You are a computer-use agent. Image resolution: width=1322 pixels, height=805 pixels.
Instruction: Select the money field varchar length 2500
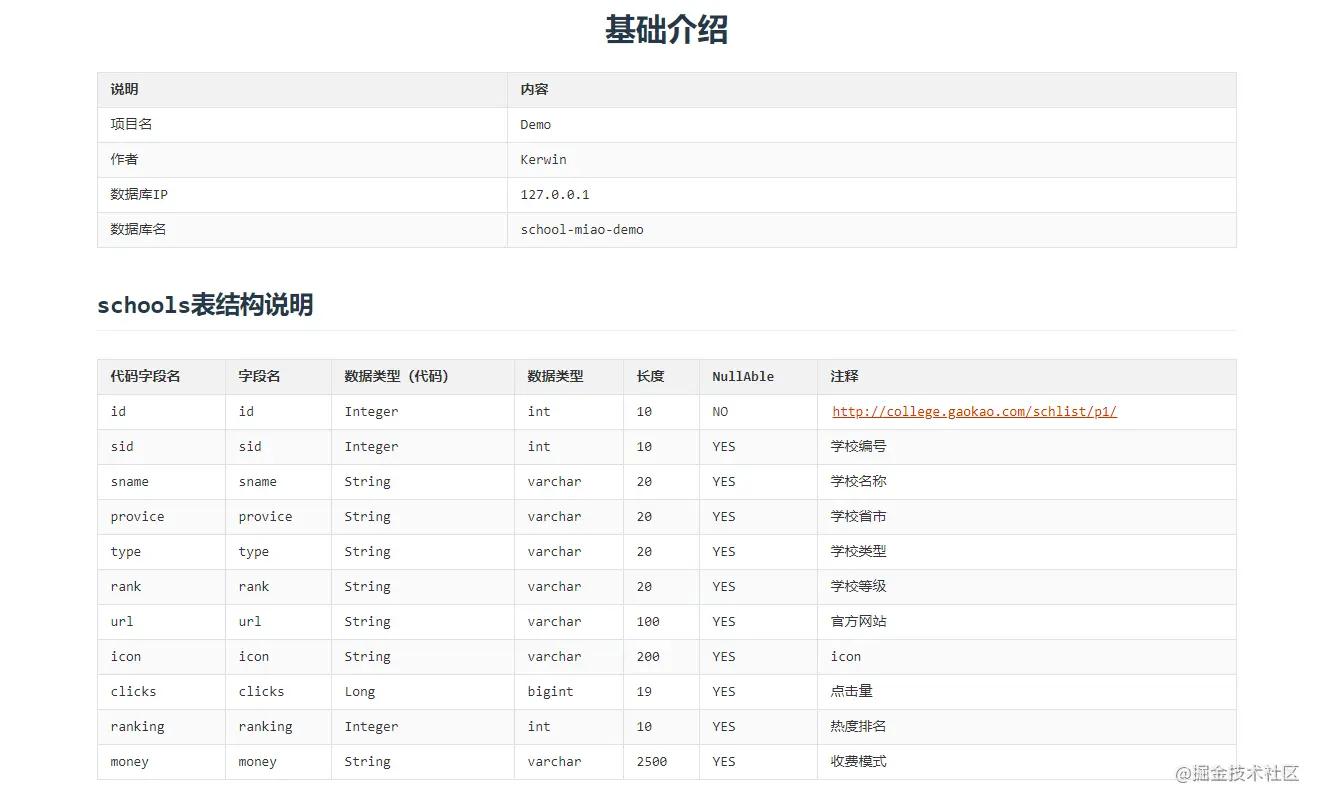coord(652,761)
